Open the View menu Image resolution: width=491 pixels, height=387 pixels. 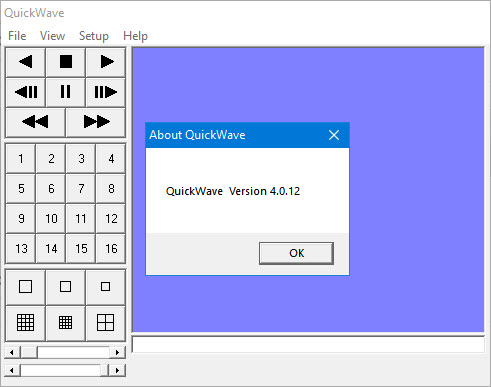(52, 36)
